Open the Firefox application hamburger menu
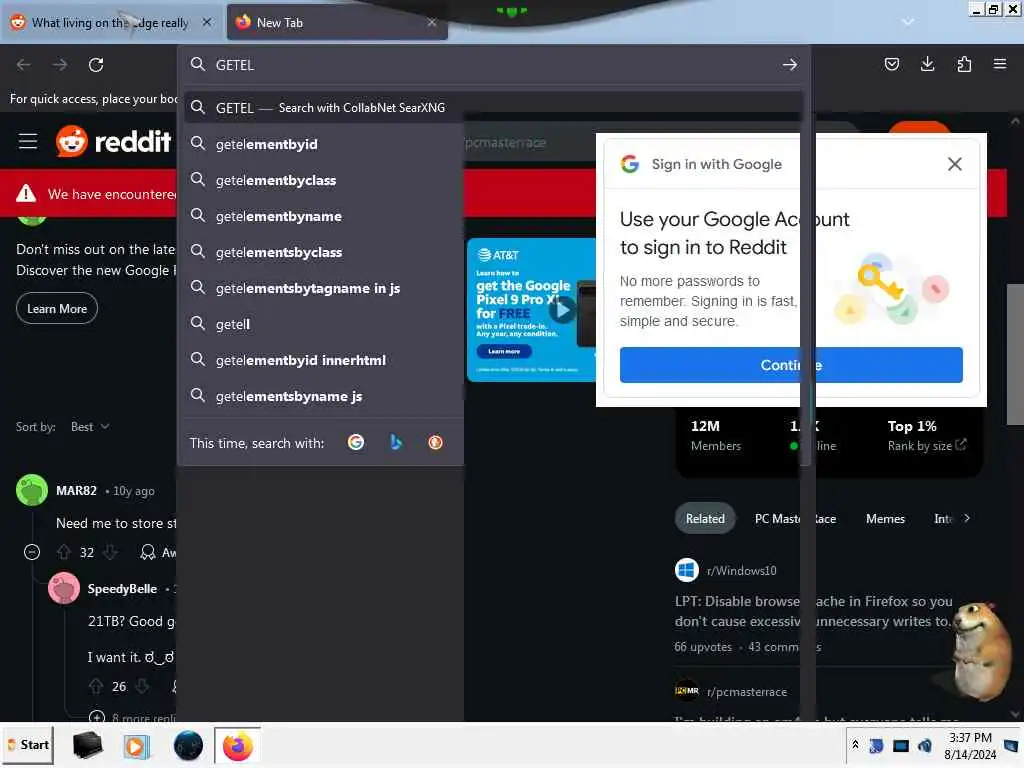 [1000, 64]
